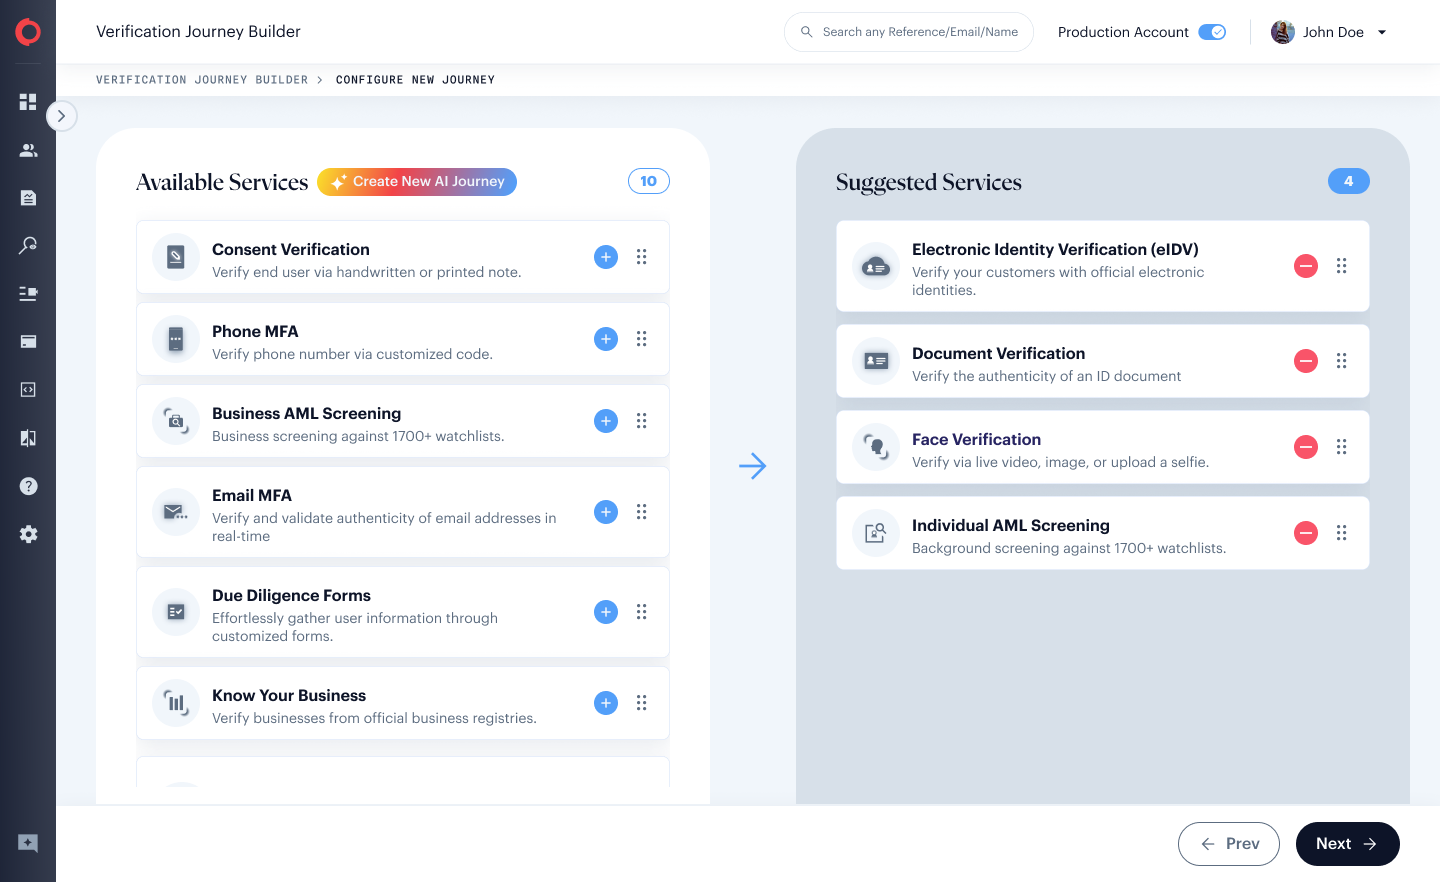The width and height of the screenshot is (1440, 882).
Task: Select the Business AML Screening title
Action: [x=306, y=413]
